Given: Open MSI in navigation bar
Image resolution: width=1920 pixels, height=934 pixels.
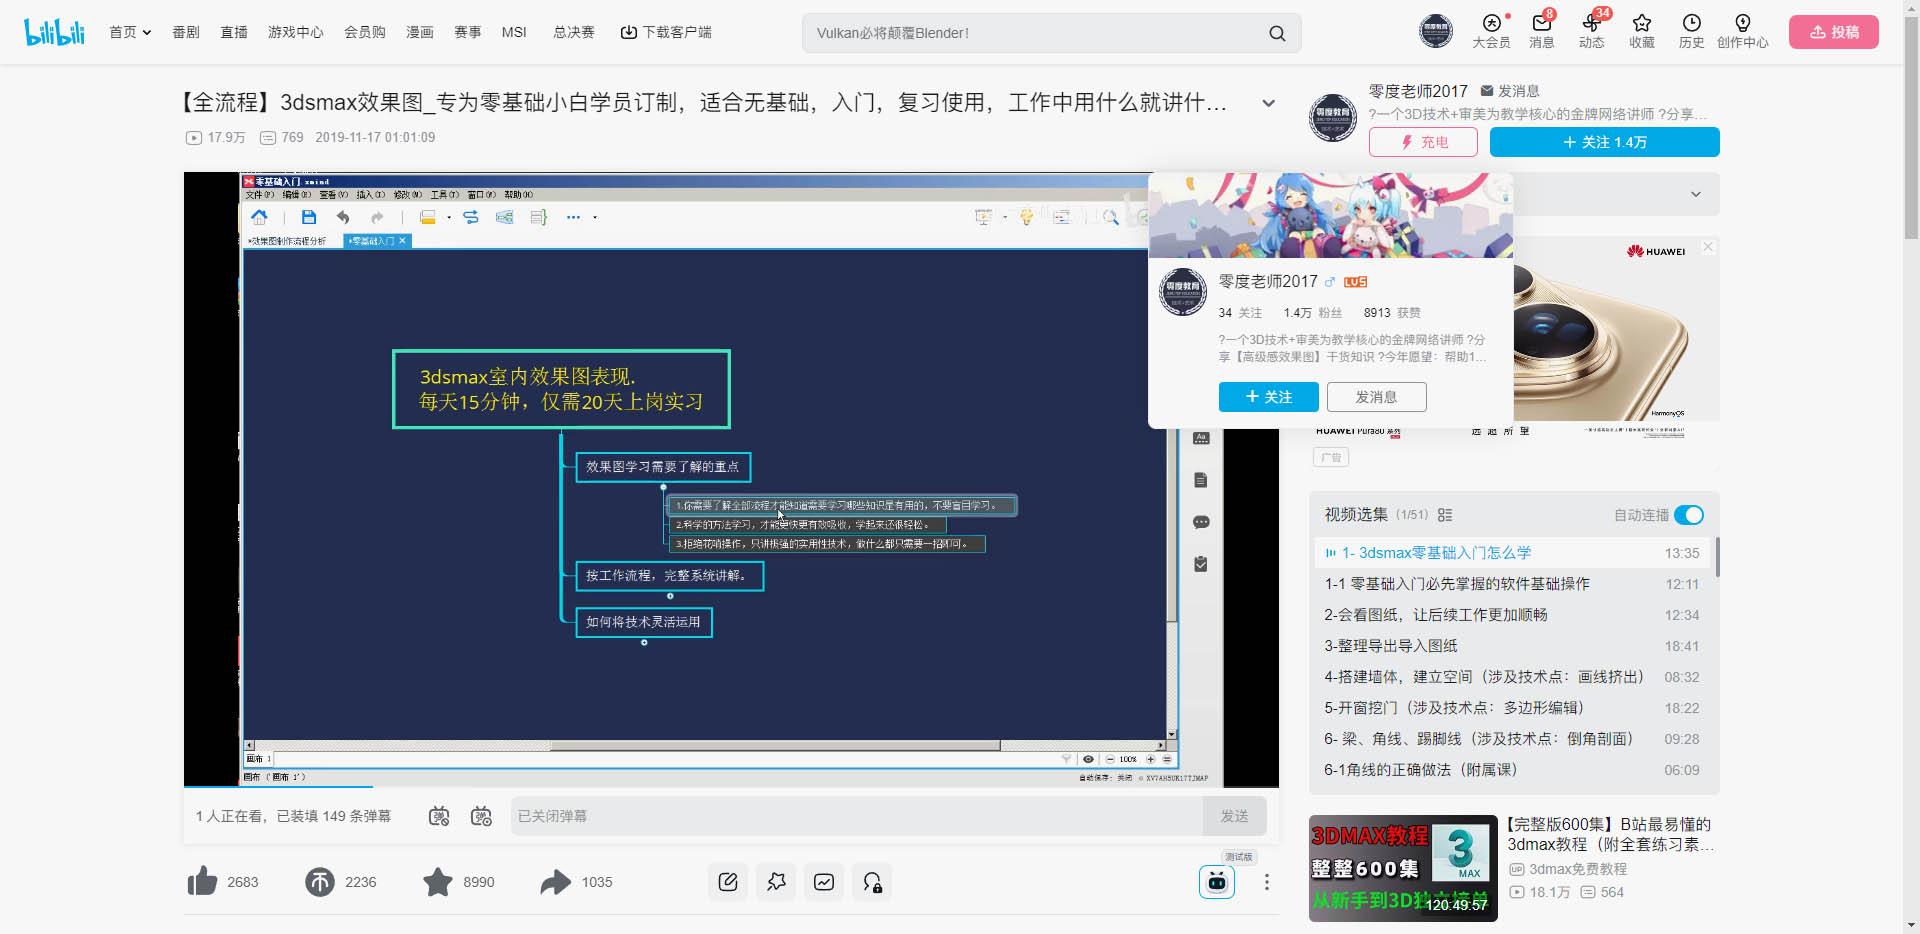Looking at the screenshot, I should [x=514, y=32].
